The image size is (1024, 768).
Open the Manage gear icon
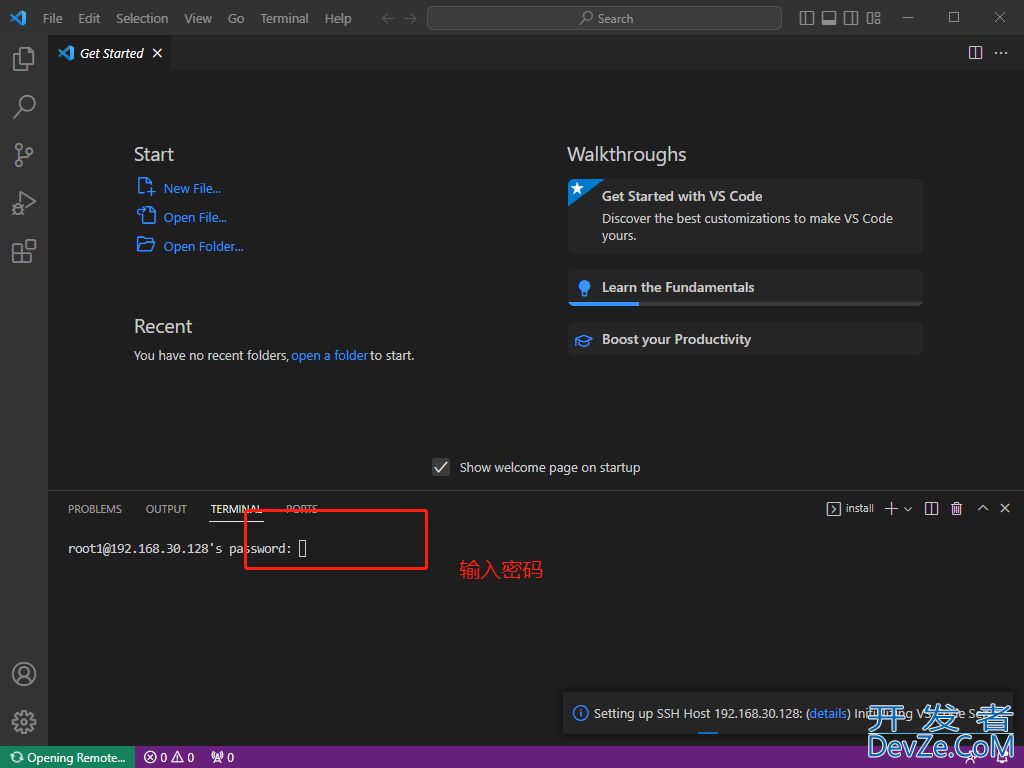(24, 722)
